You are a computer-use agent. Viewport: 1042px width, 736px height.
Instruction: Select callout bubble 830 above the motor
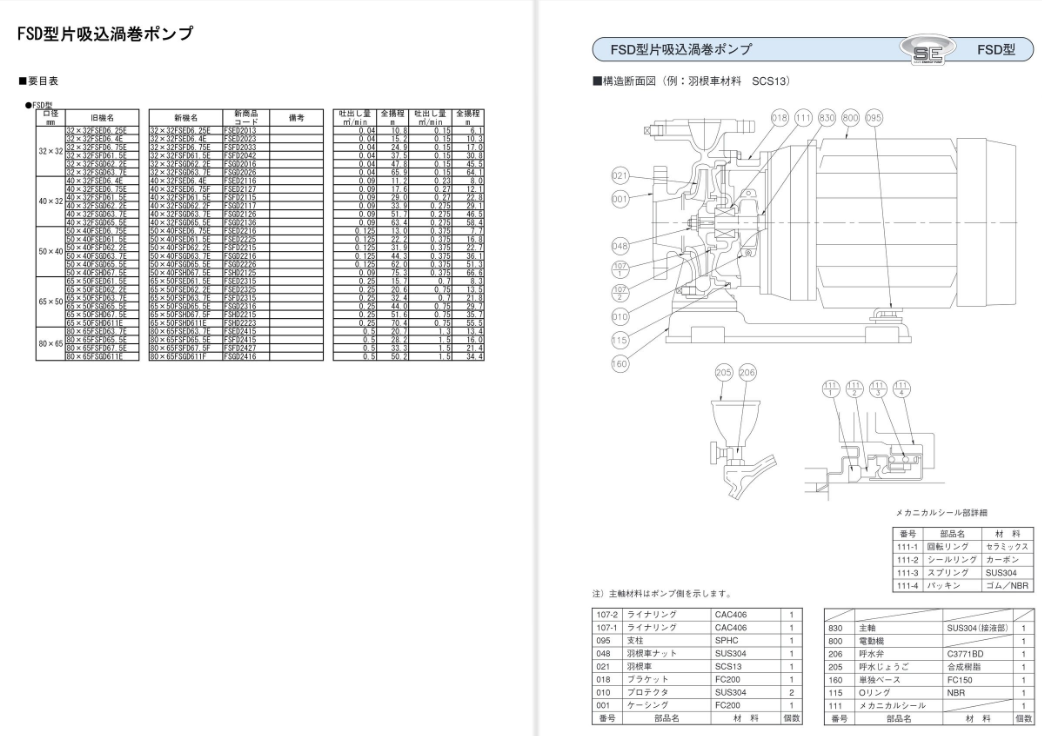tap(827, 118)
